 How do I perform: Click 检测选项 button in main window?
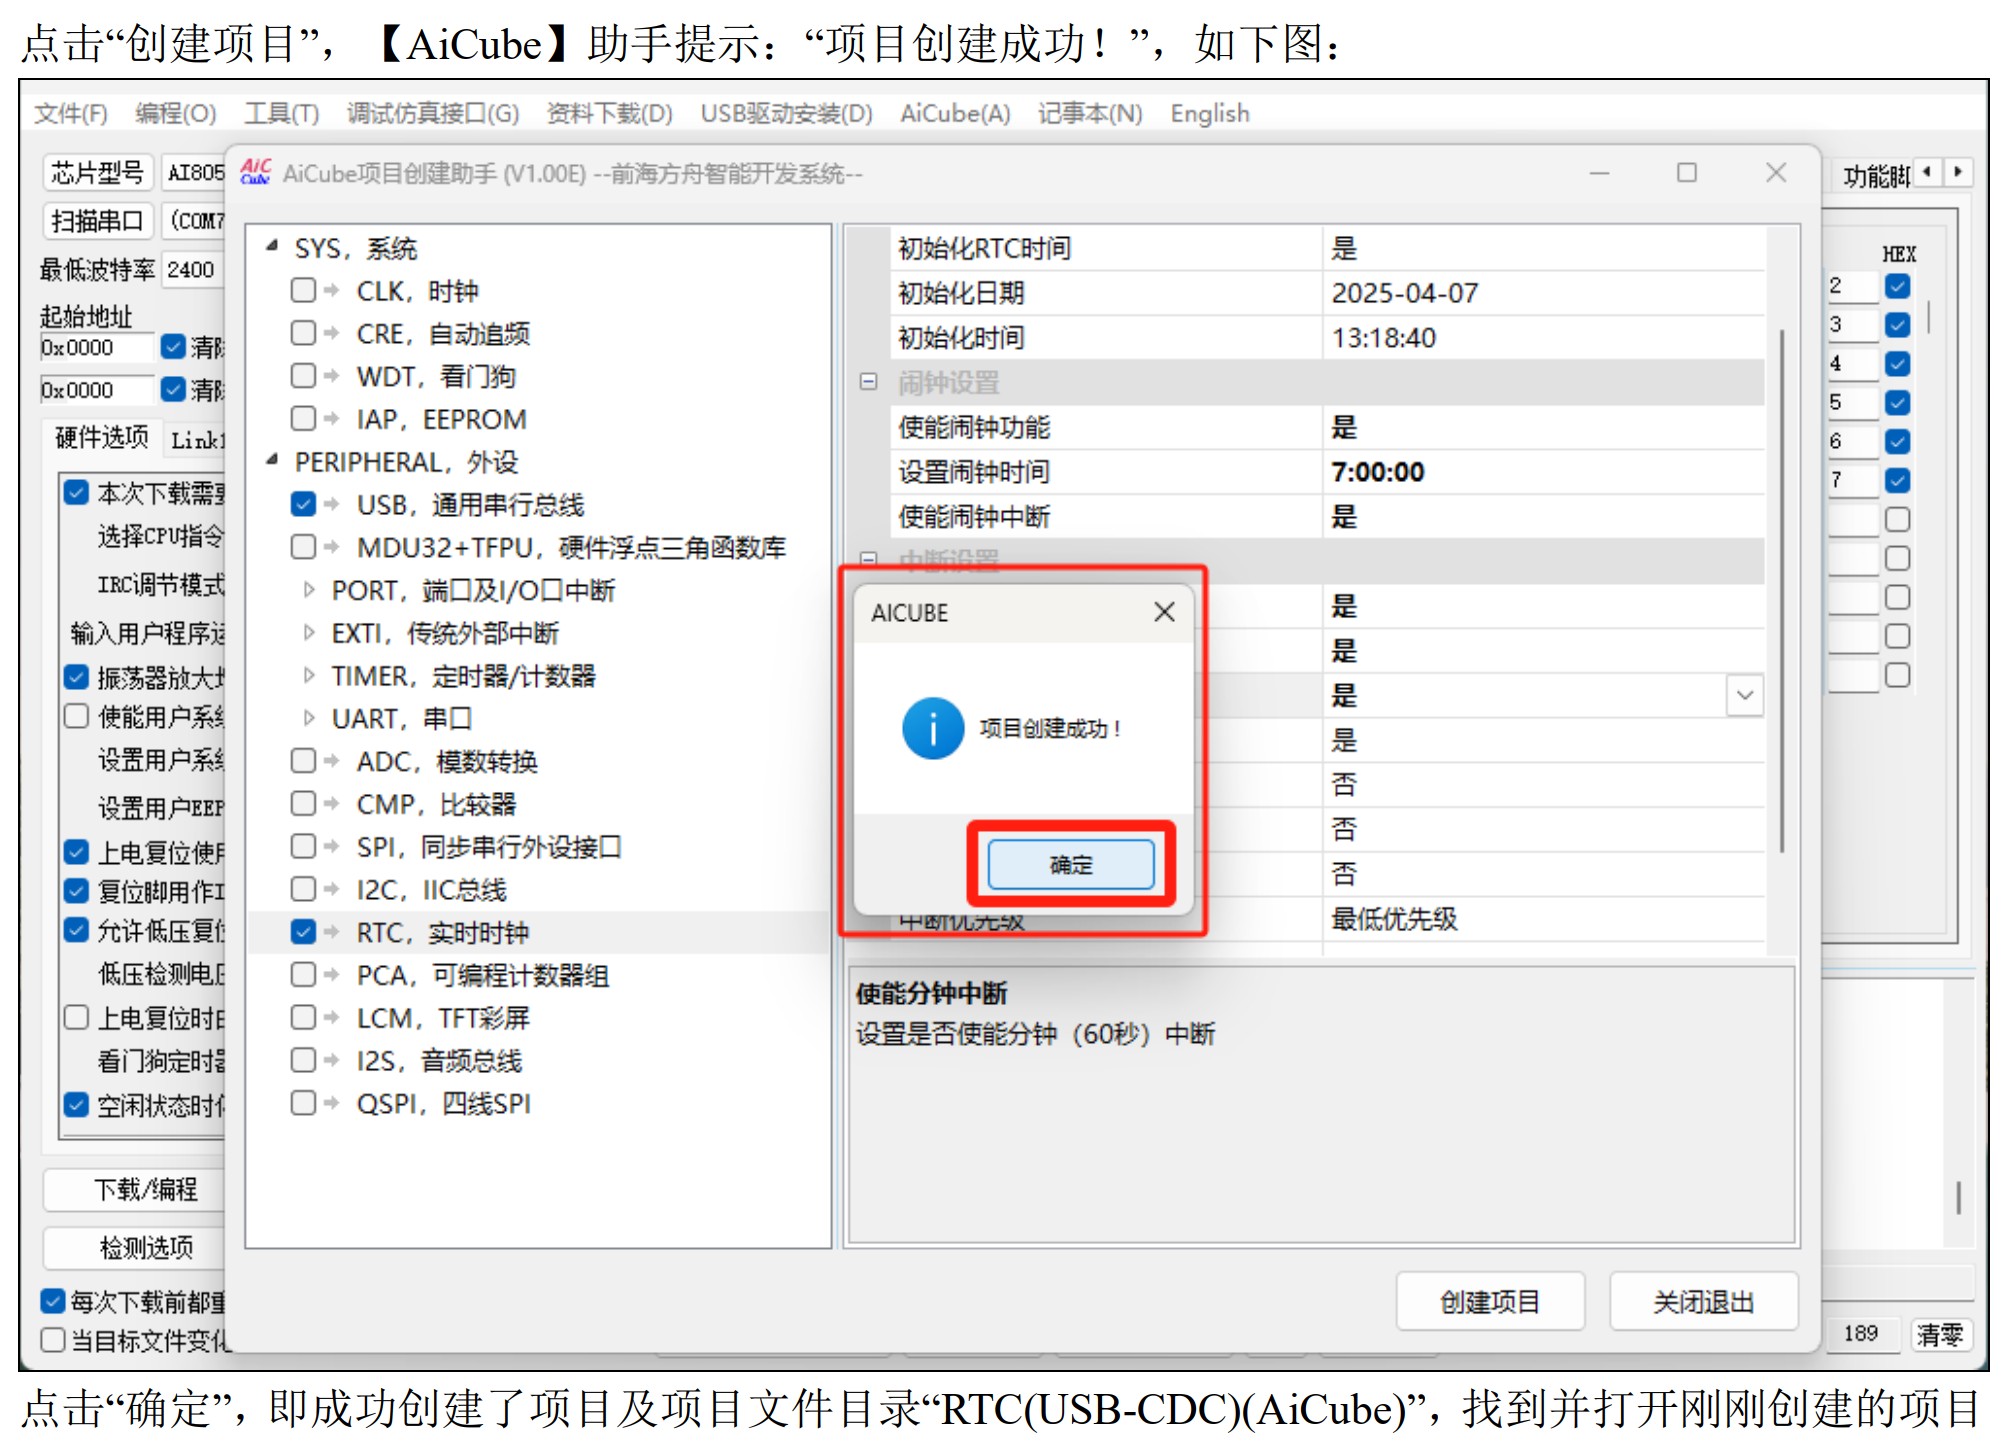coord(135,1247)
